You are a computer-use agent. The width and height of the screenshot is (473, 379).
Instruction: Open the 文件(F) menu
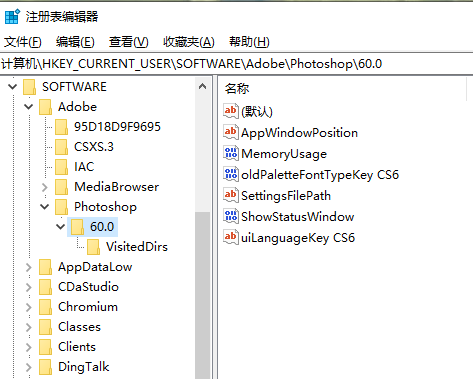pyautogui.click(x=23, y=42)
